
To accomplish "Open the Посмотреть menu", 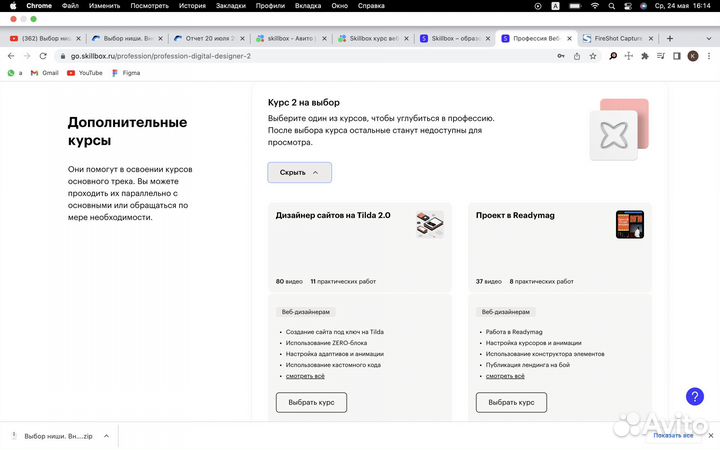I will tap(150, 6).
